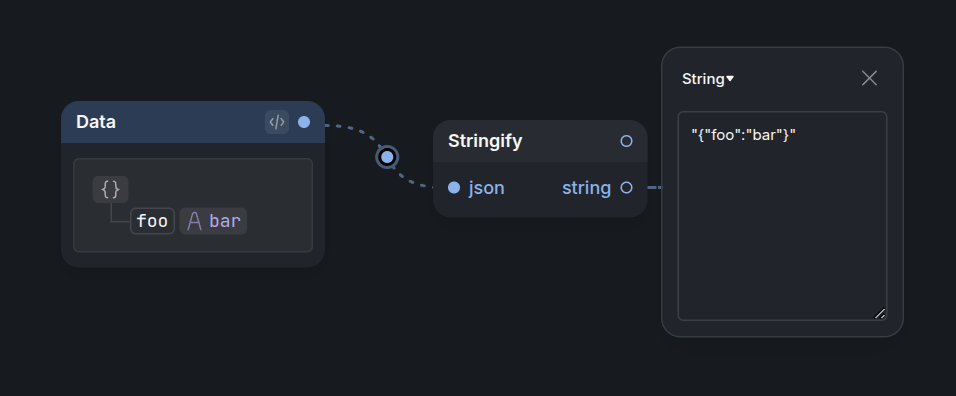This screenshot has width=956, height=396.
Task: Click the Data node output port
Action: 304,122
